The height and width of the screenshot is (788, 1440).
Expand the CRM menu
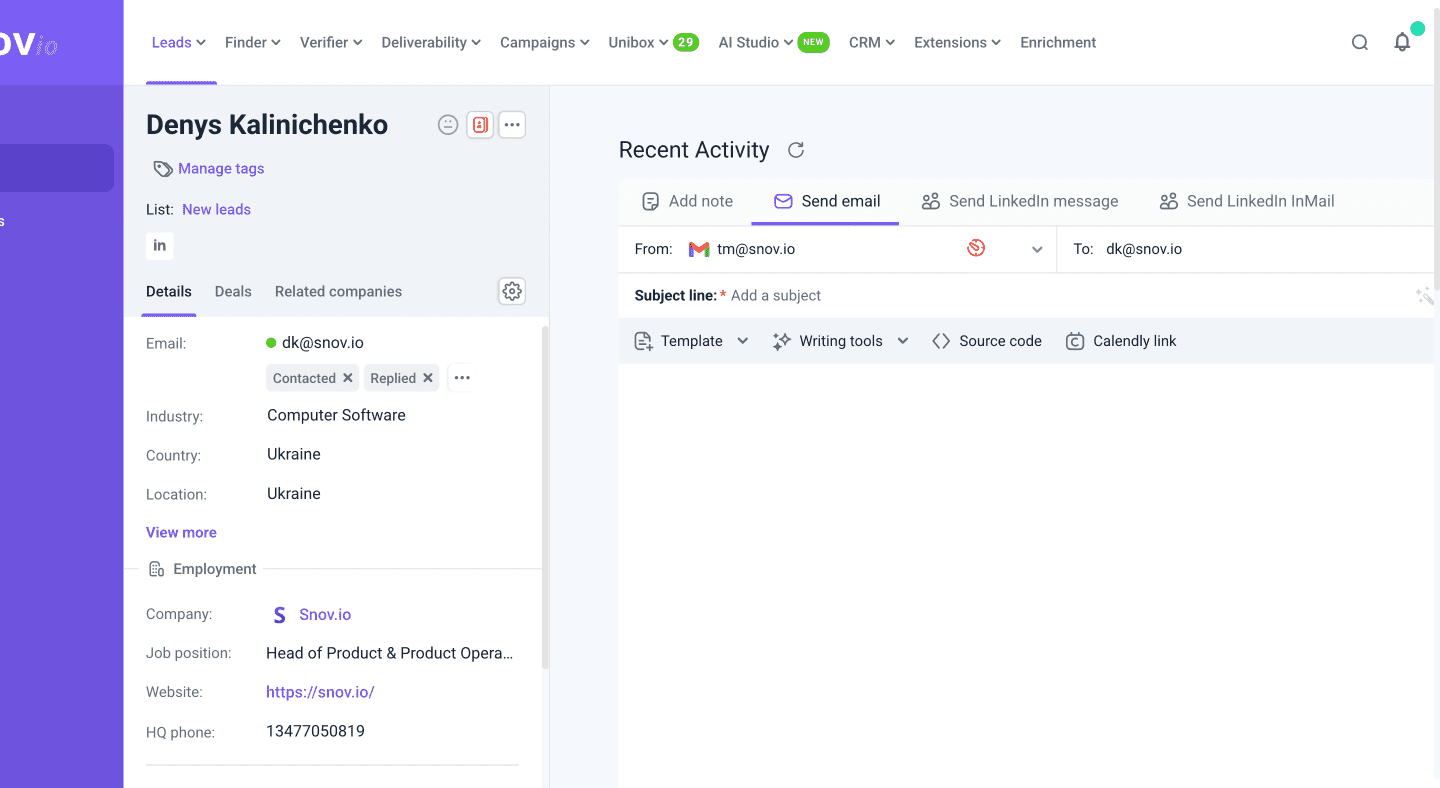[871, 42]
